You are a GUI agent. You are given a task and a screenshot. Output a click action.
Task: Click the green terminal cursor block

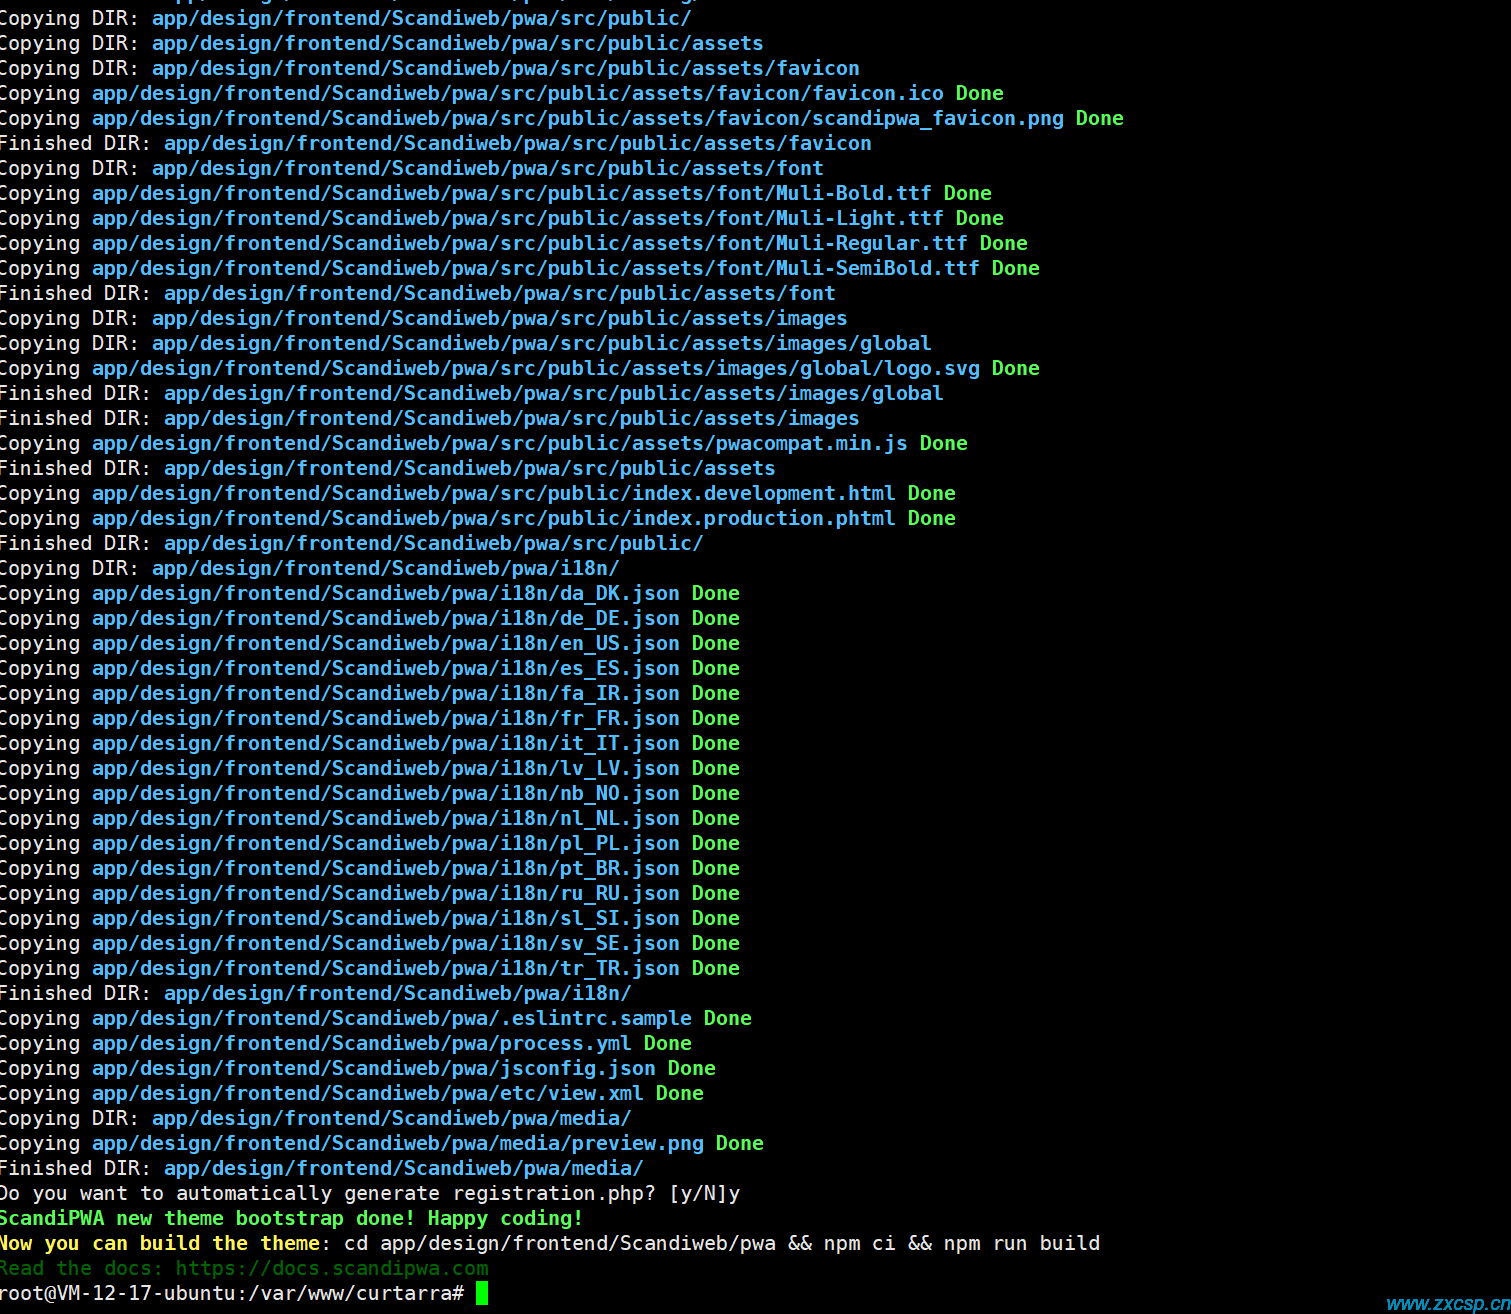pyautogui.click(x=482, y=1293)
